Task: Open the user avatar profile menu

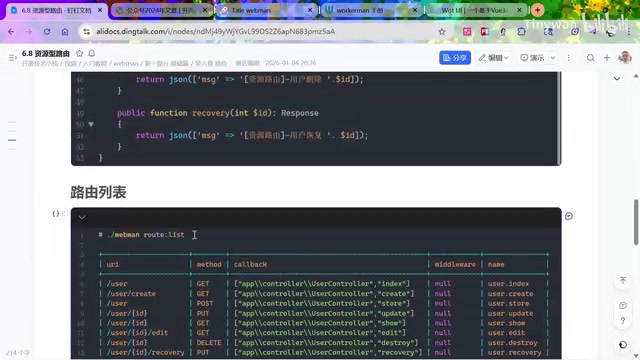Action: (x=625, y=58)
